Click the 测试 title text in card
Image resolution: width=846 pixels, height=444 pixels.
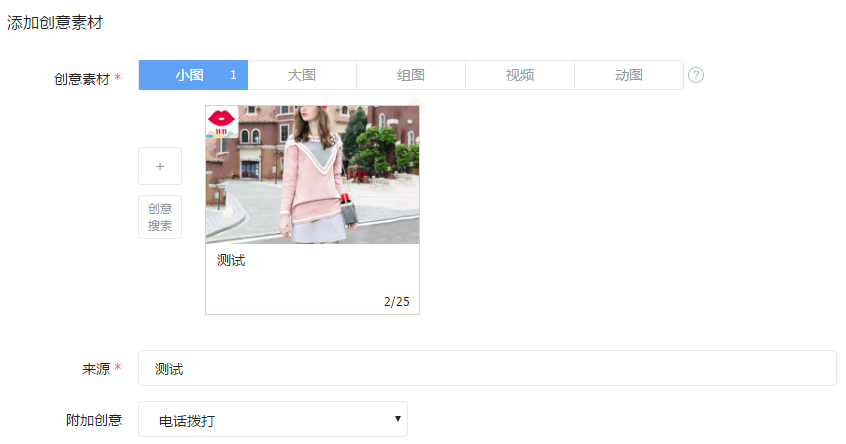231,261
